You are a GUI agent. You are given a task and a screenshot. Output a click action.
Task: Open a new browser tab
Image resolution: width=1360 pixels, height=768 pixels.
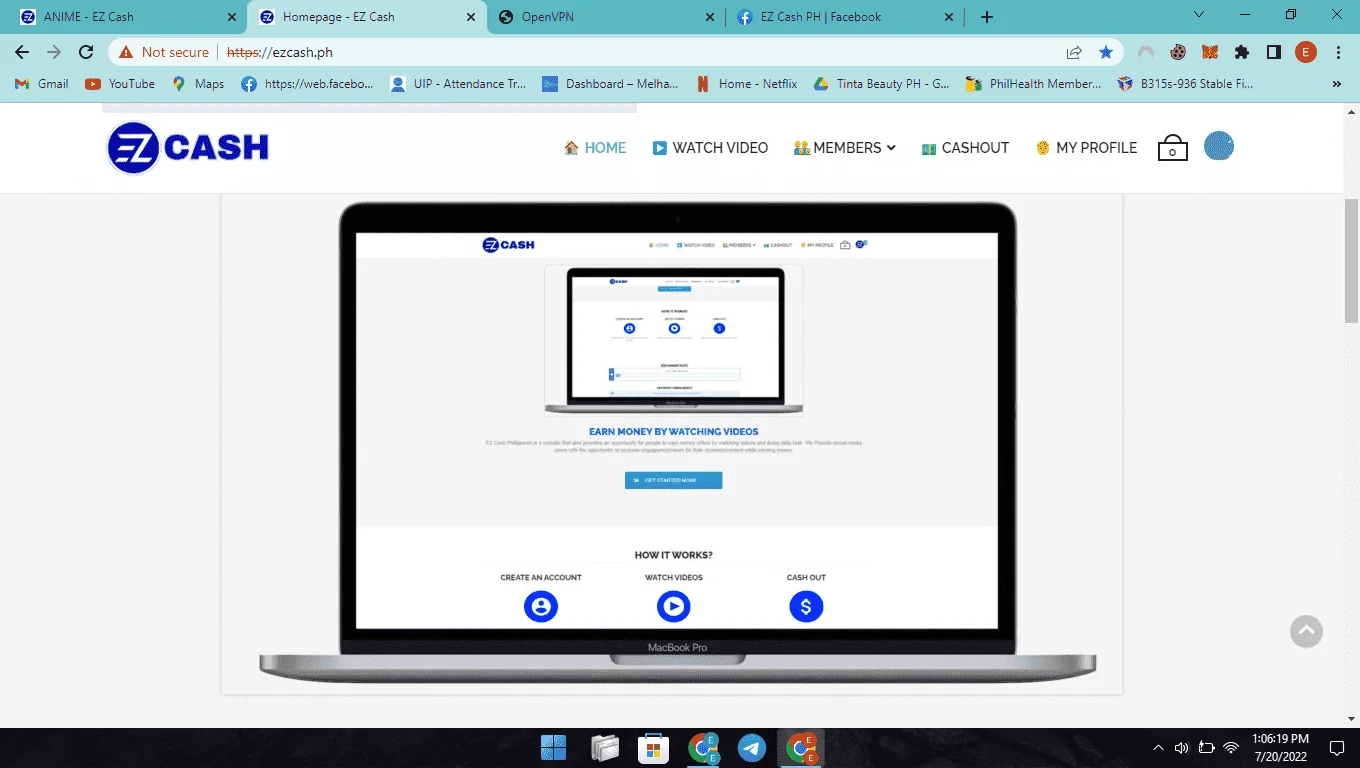click(x=987, y=17)
